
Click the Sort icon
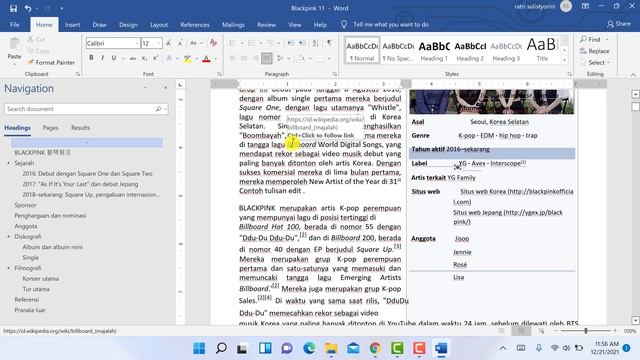click(x=316, y=43)
